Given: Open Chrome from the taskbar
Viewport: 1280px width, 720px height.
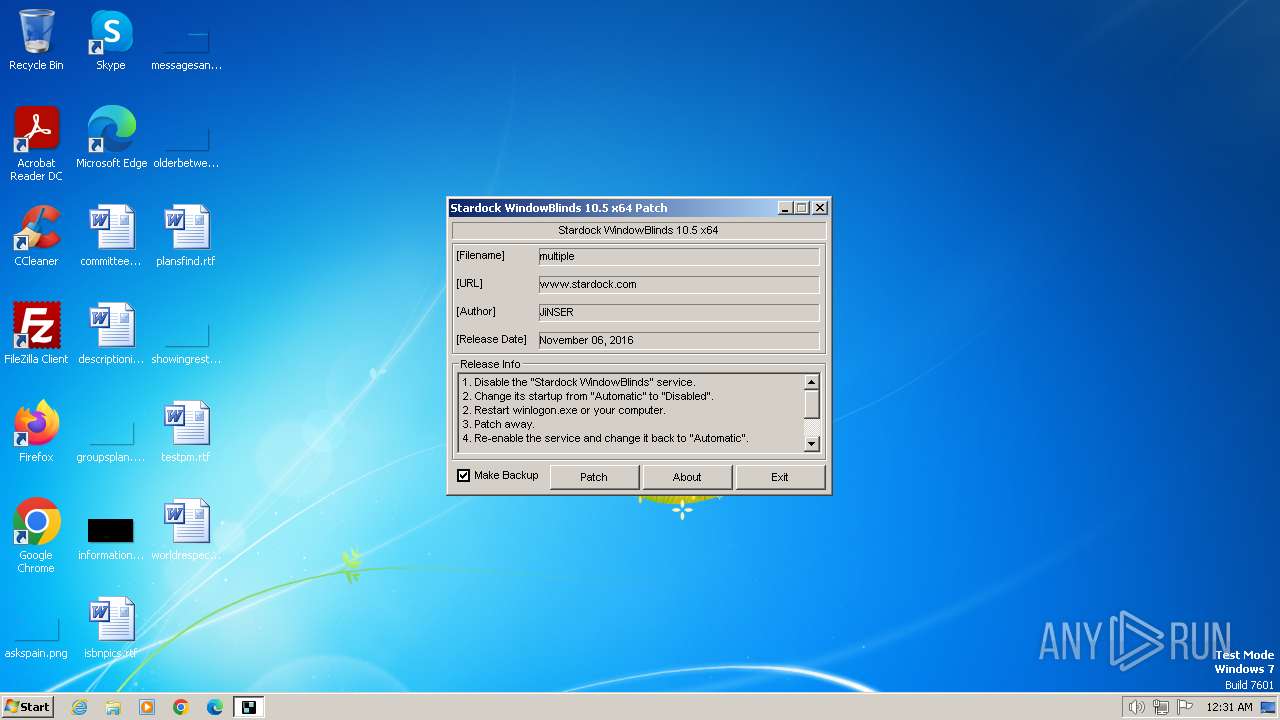Looking at the screenshot, I should coord(181,707).
